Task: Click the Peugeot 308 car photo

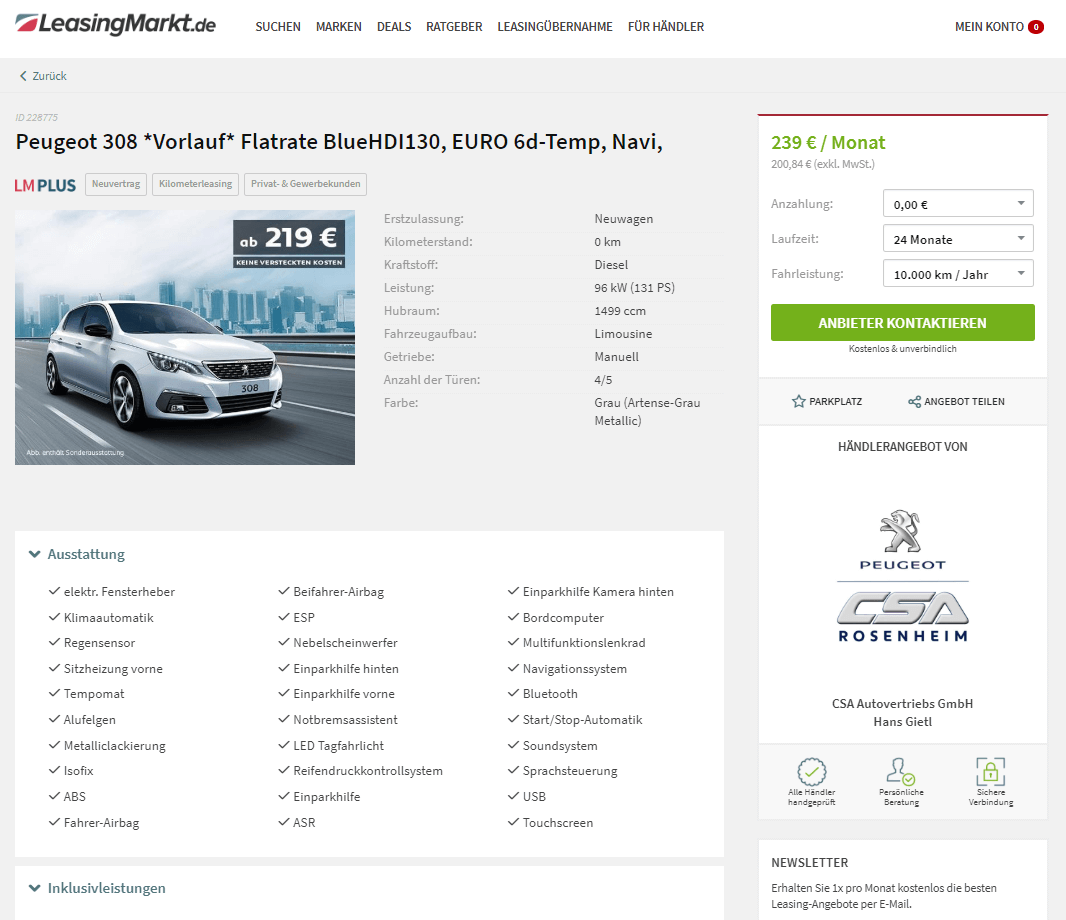Action: pos(185,337)
